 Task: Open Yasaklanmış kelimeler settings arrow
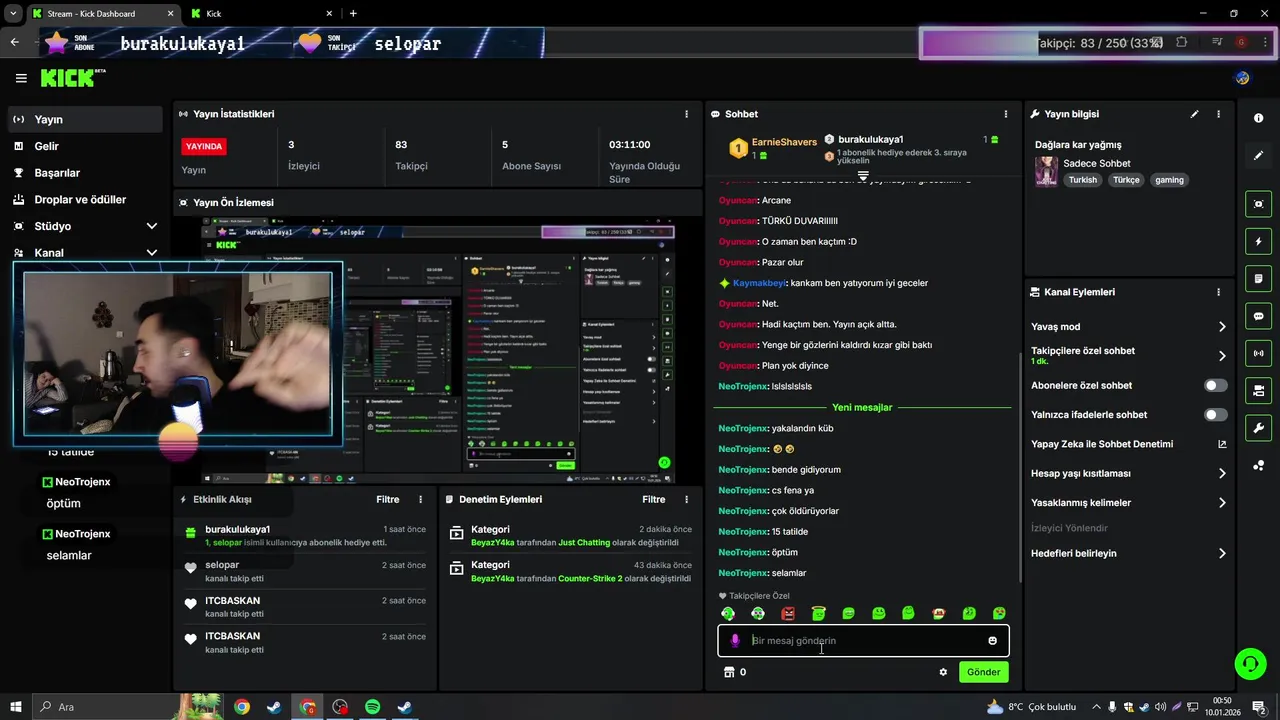point(1222,503)
